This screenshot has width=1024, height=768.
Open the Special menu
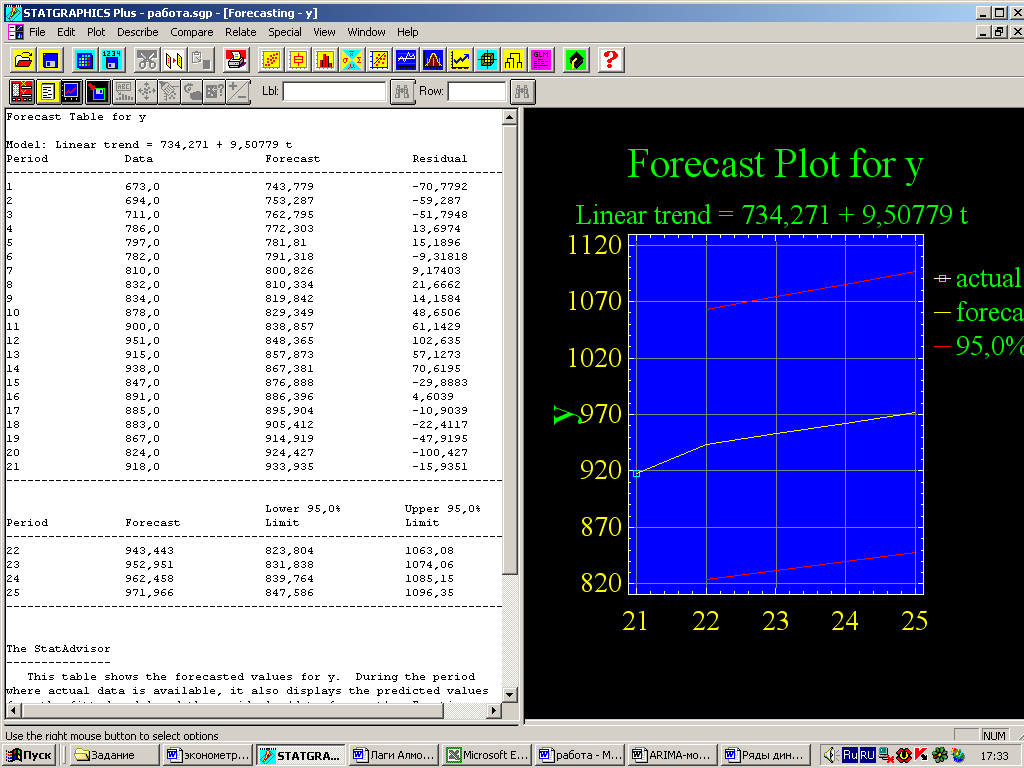pyautogui.click(x=285, y=32)
